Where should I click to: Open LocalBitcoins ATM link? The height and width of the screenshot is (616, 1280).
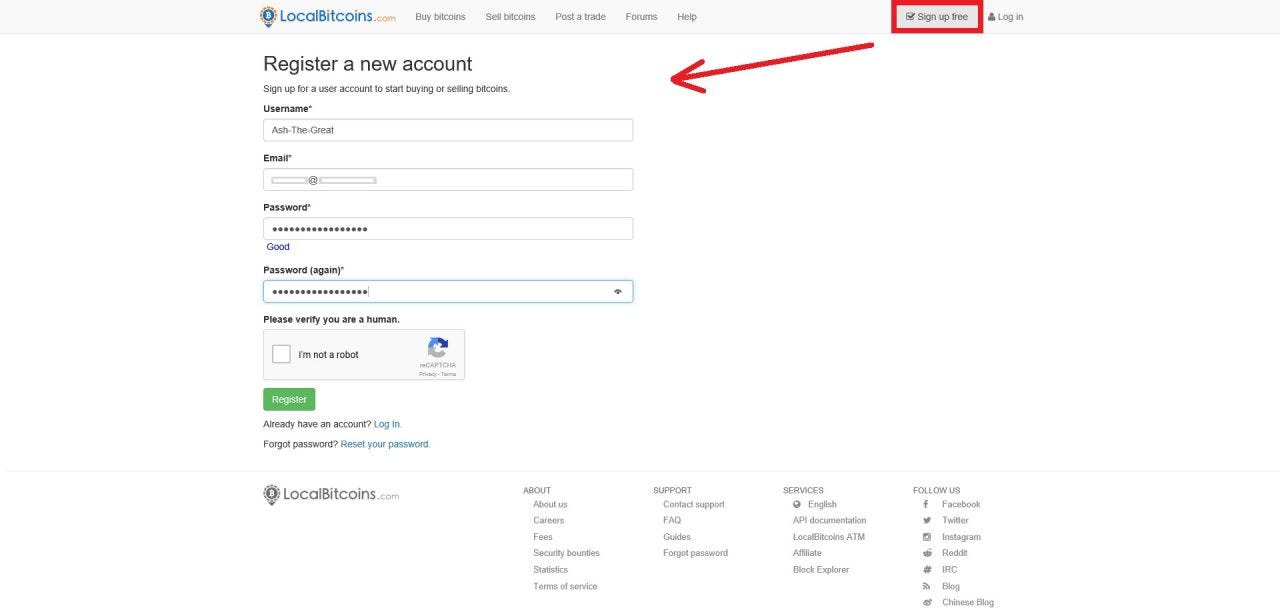click(829, 537)
